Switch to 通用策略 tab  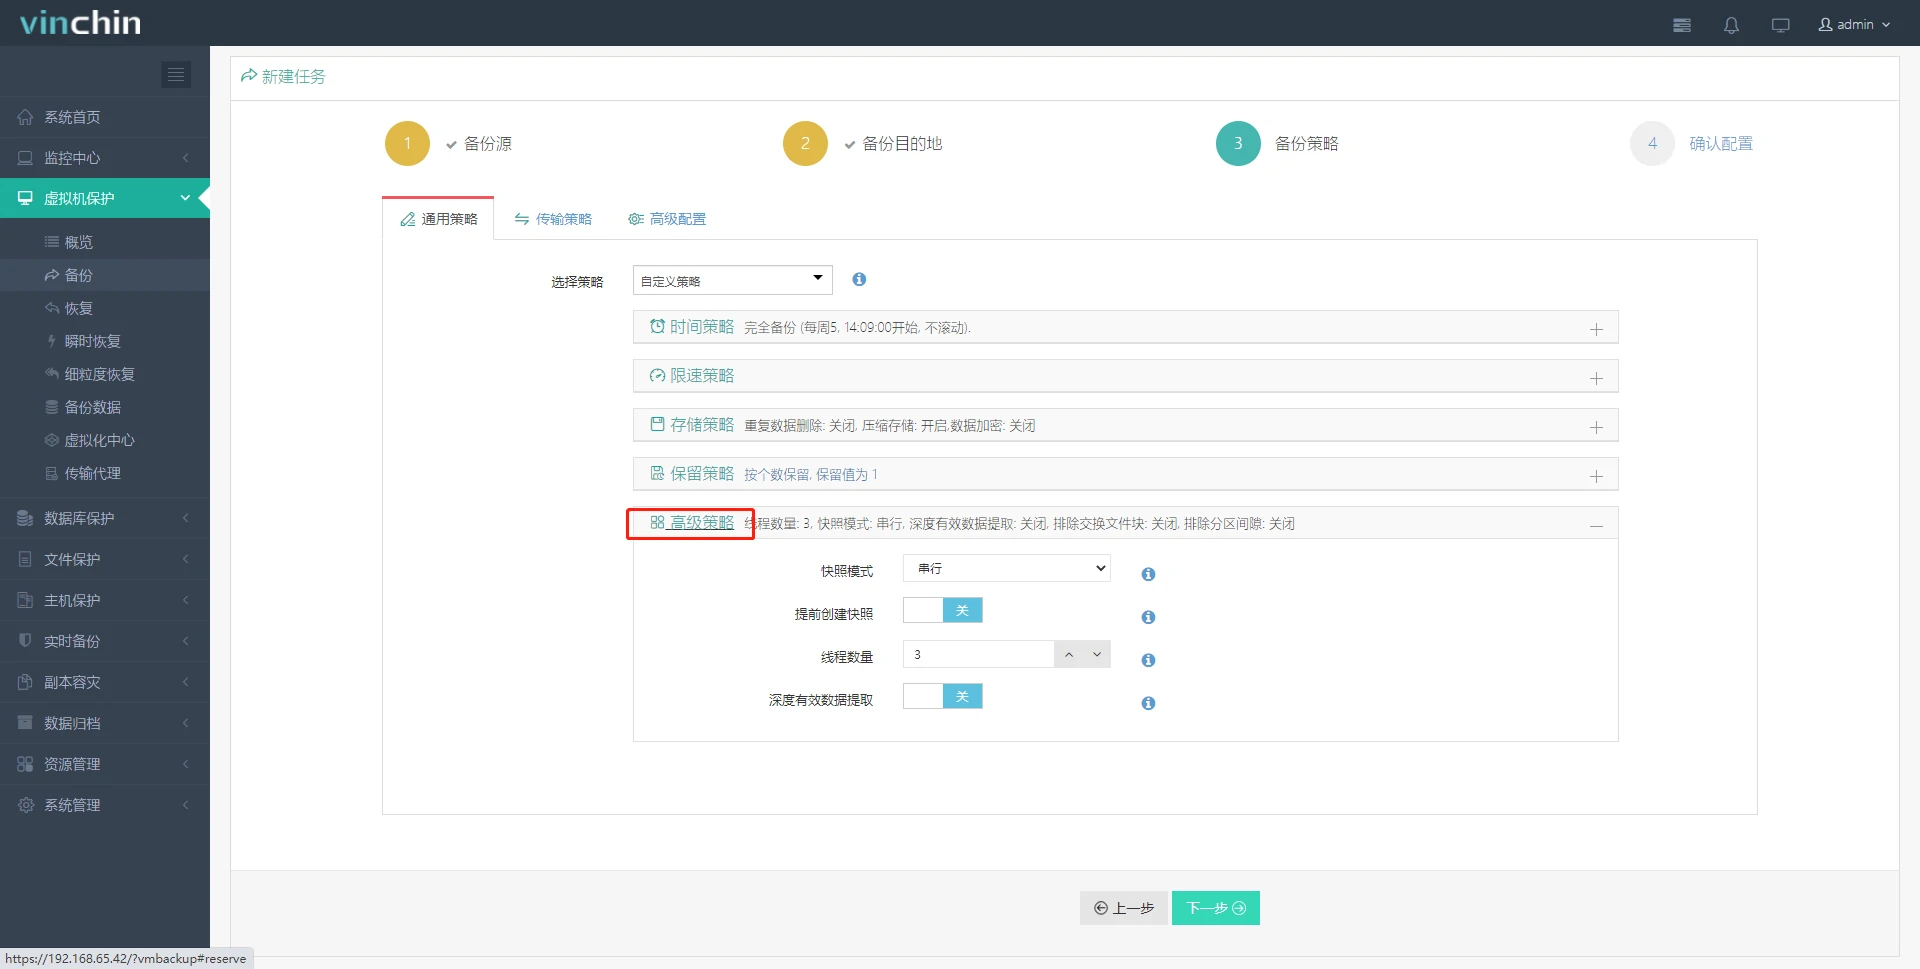coord(439,219)
